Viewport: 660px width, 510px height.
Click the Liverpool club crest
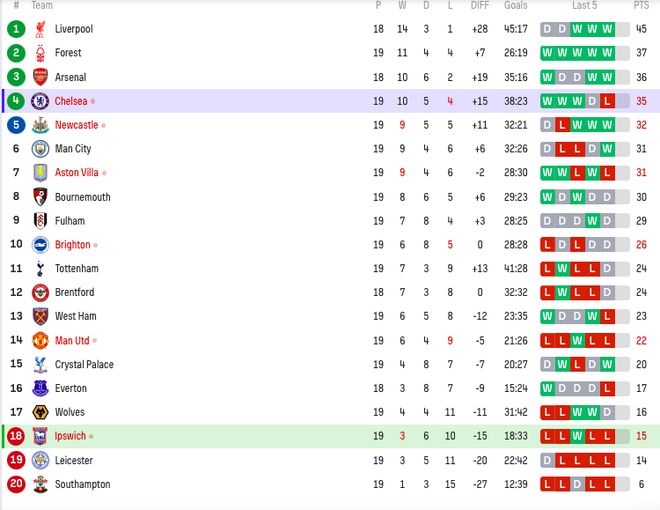(40, 29)
